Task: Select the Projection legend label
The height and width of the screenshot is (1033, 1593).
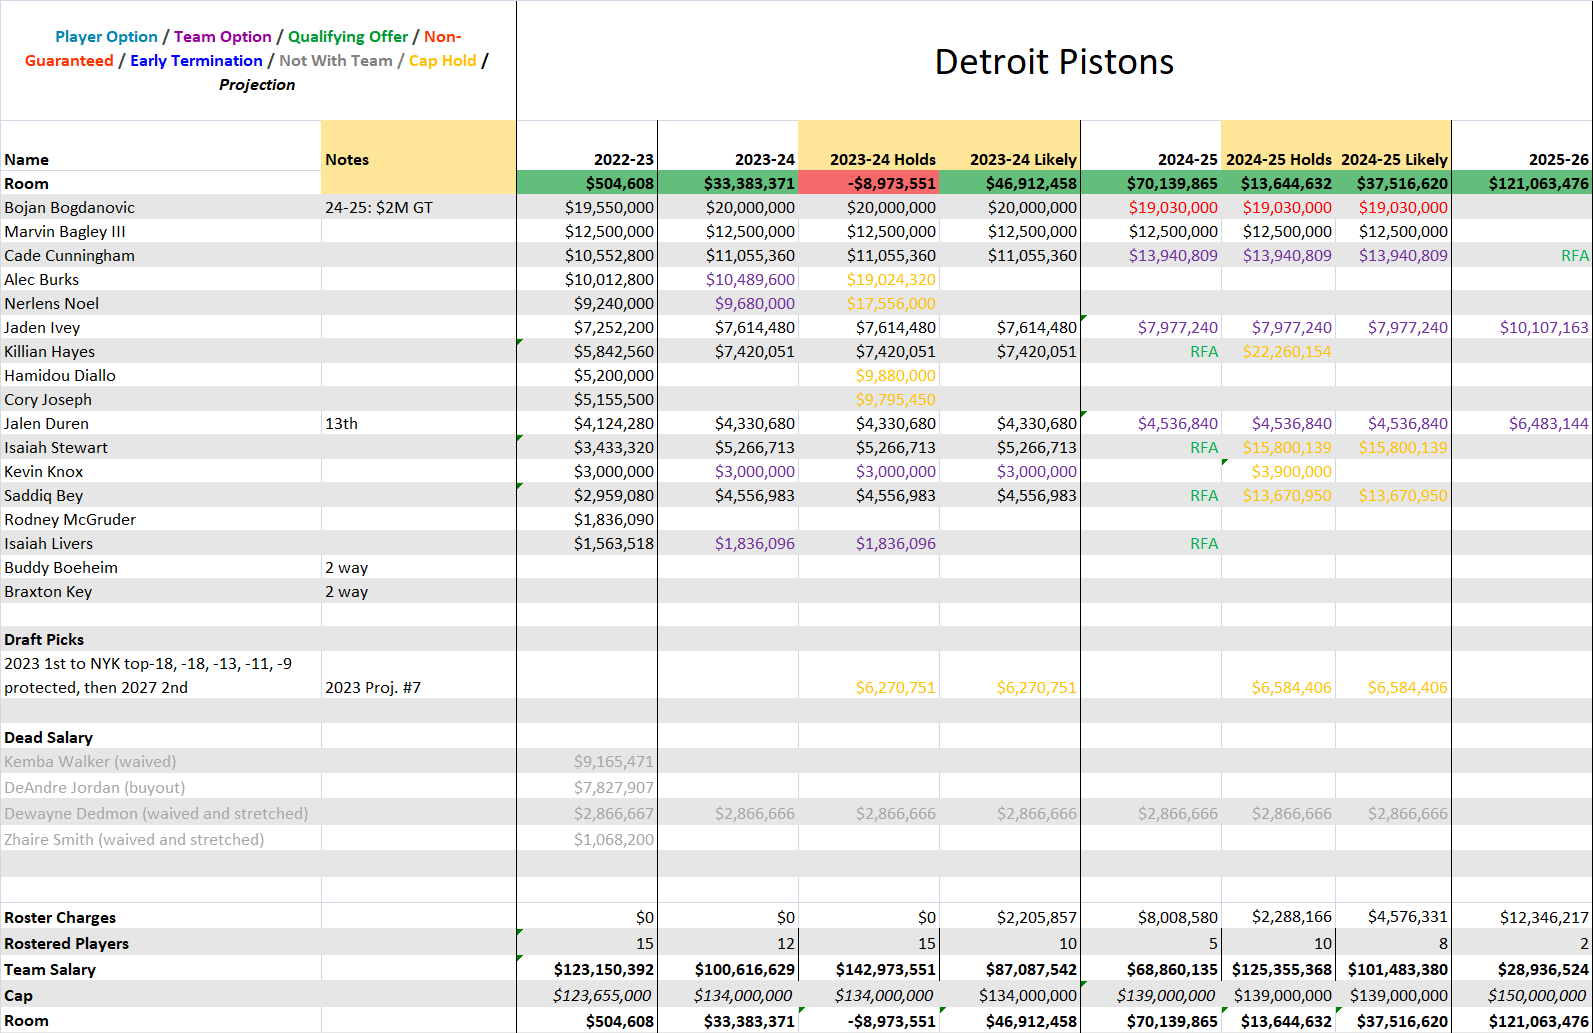Action: point(257,84)
